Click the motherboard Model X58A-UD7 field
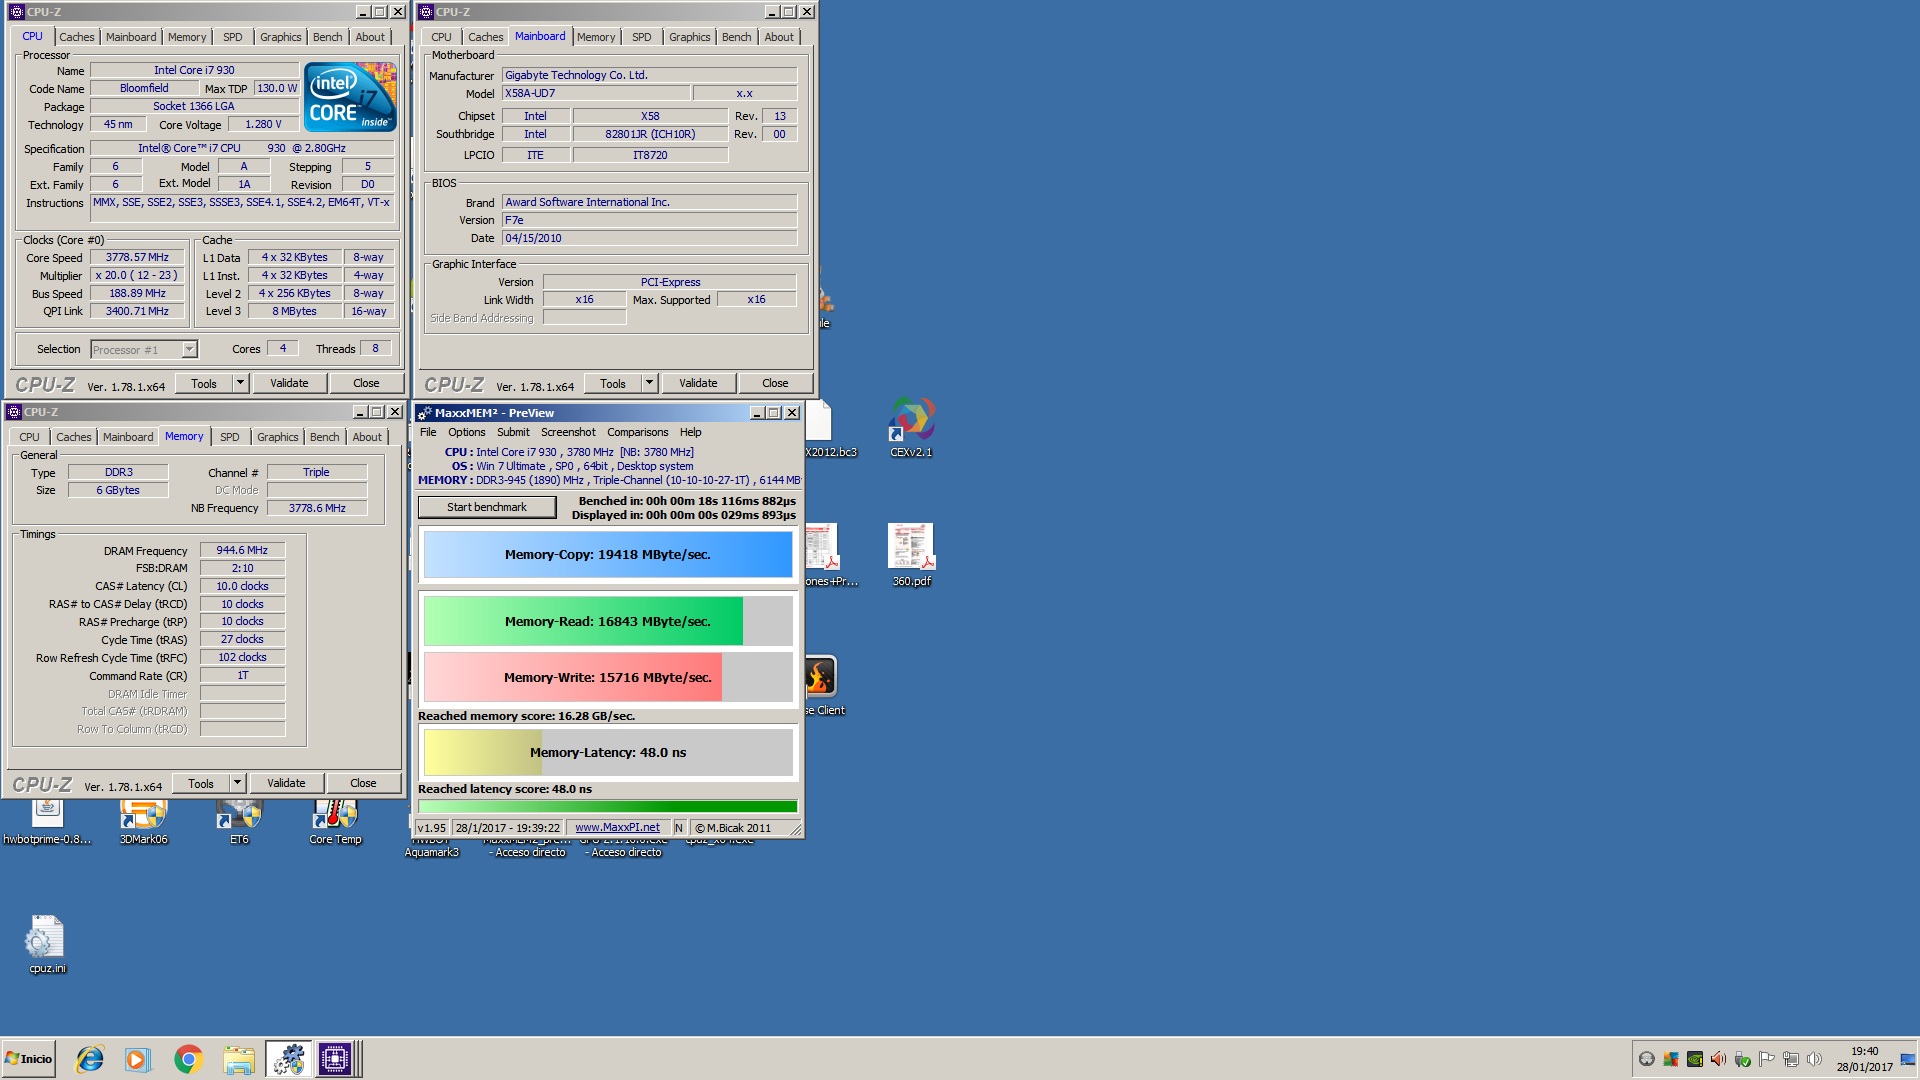Image resolution: width=1920 pixels, height=1080 pixels. pos(596,93)
